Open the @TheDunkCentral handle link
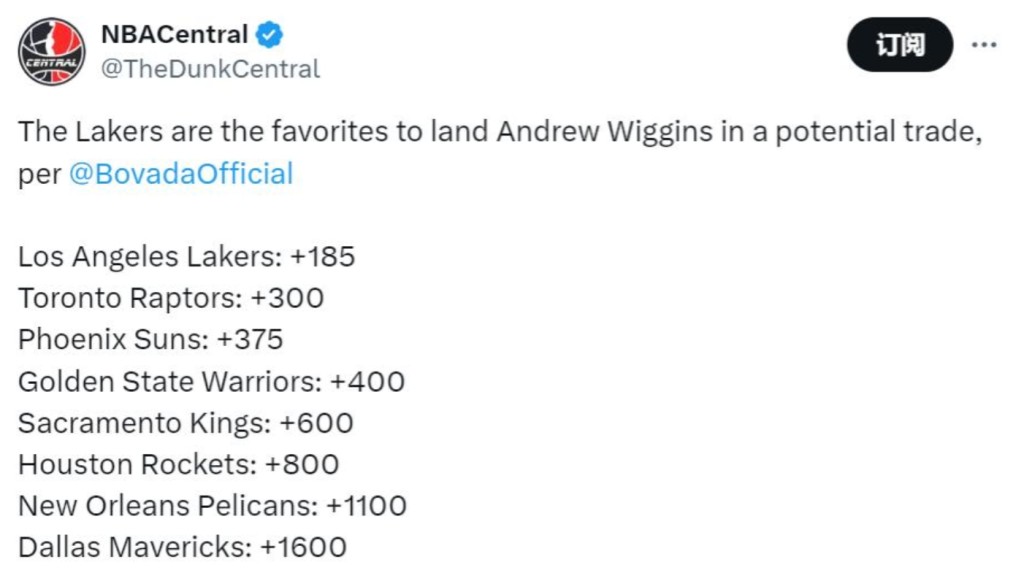 click(x=210, y=69)
